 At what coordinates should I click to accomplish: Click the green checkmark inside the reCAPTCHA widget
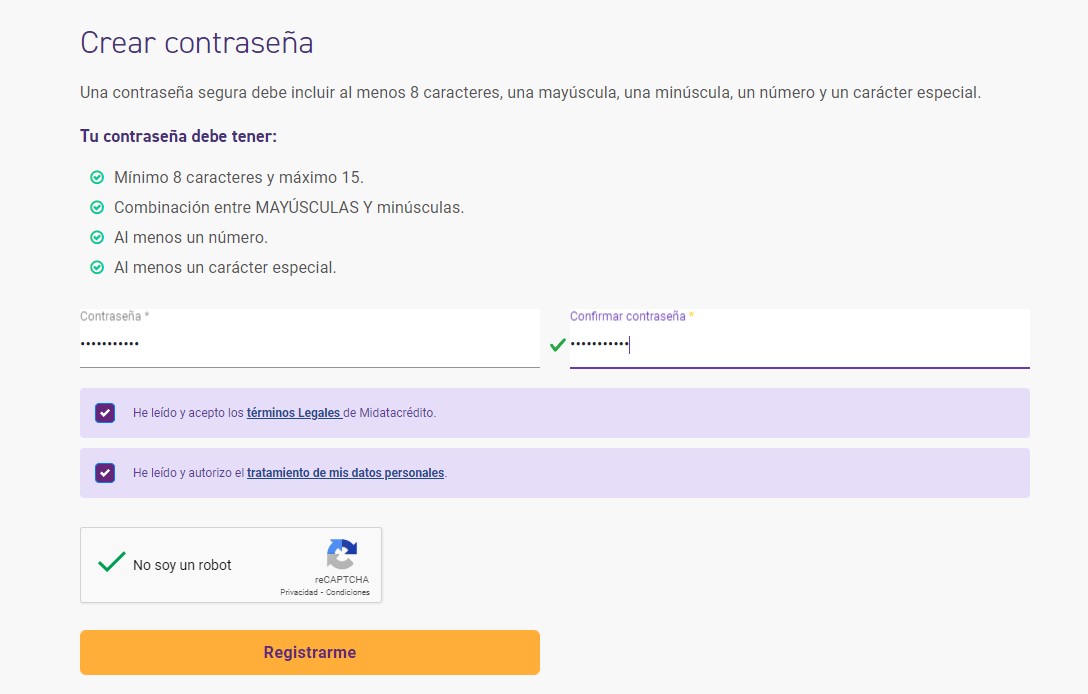coord(111,562)
